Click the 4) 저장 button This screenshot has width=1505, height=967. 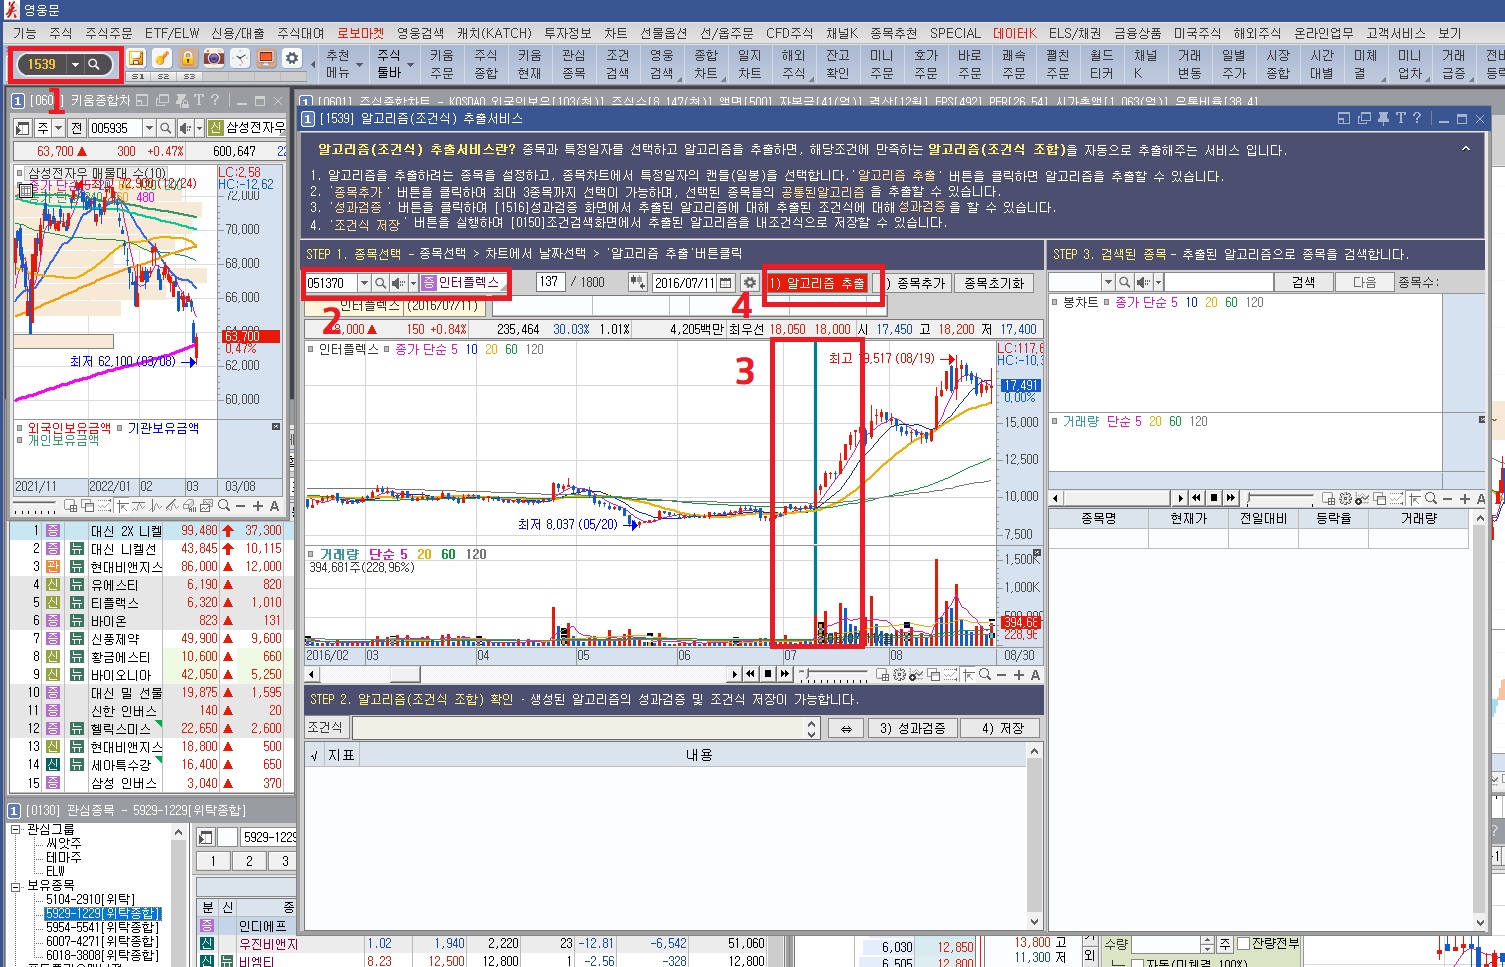click(x=1001, y=728)
